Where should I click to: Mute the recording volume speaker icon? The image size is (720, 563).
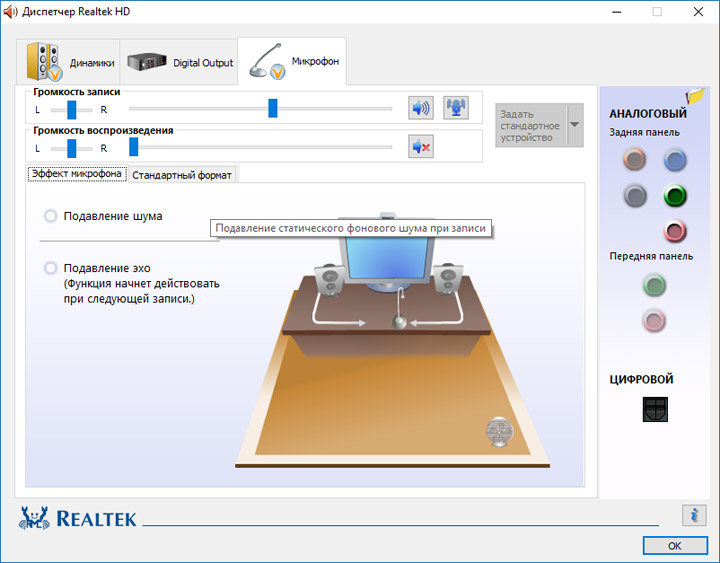click(x=421, y=108)
